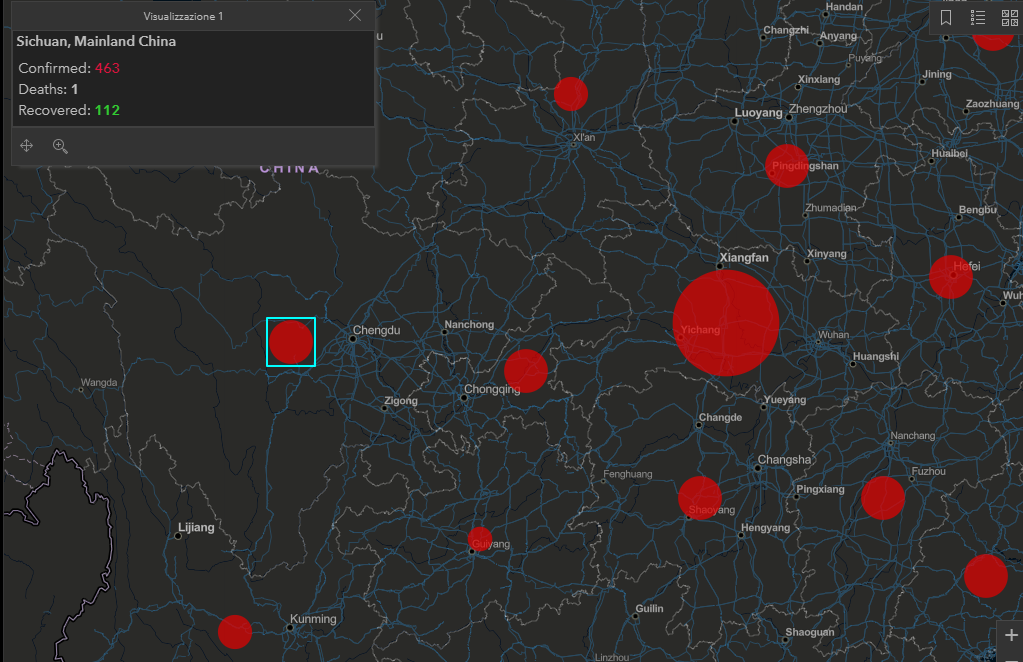Click the Recovered: 112 value
Viewport: 1023px width, 662px height.
[107, 110]
